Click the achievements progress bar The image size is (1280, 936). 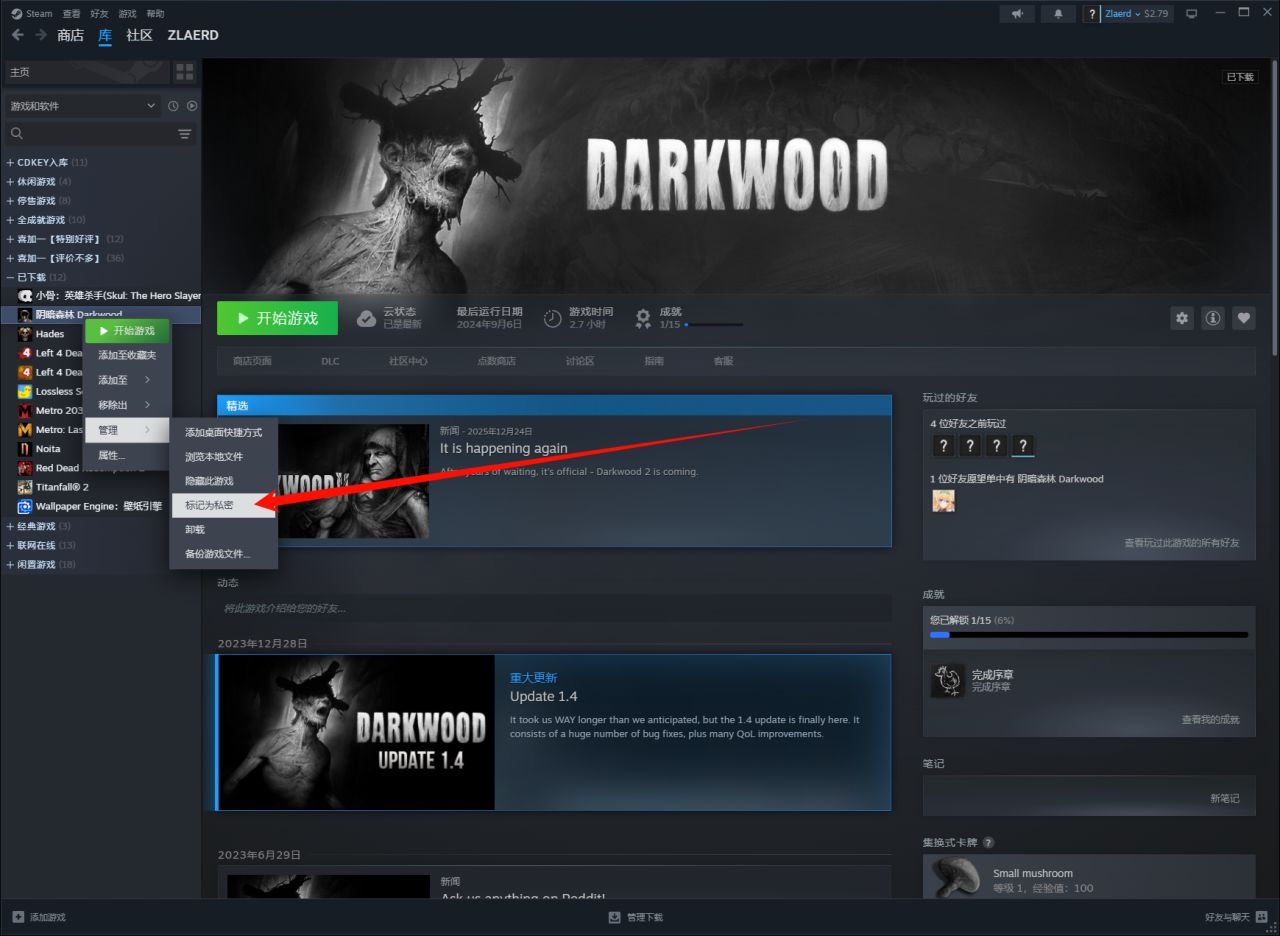pyautogui.click(x=1088, y=634)
